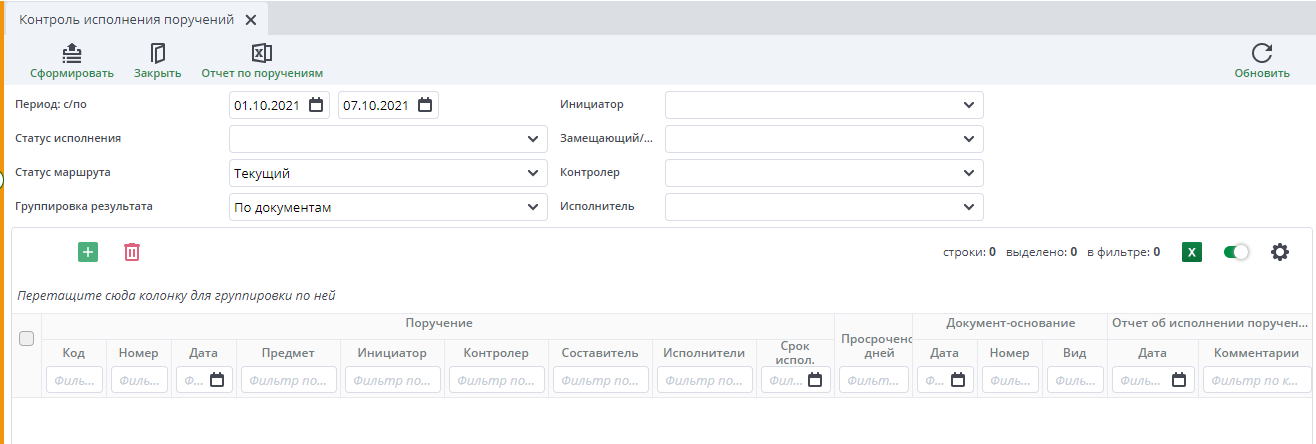Toggle the green switch near gear
The image size is (1316, 444).
point(1236,252)
